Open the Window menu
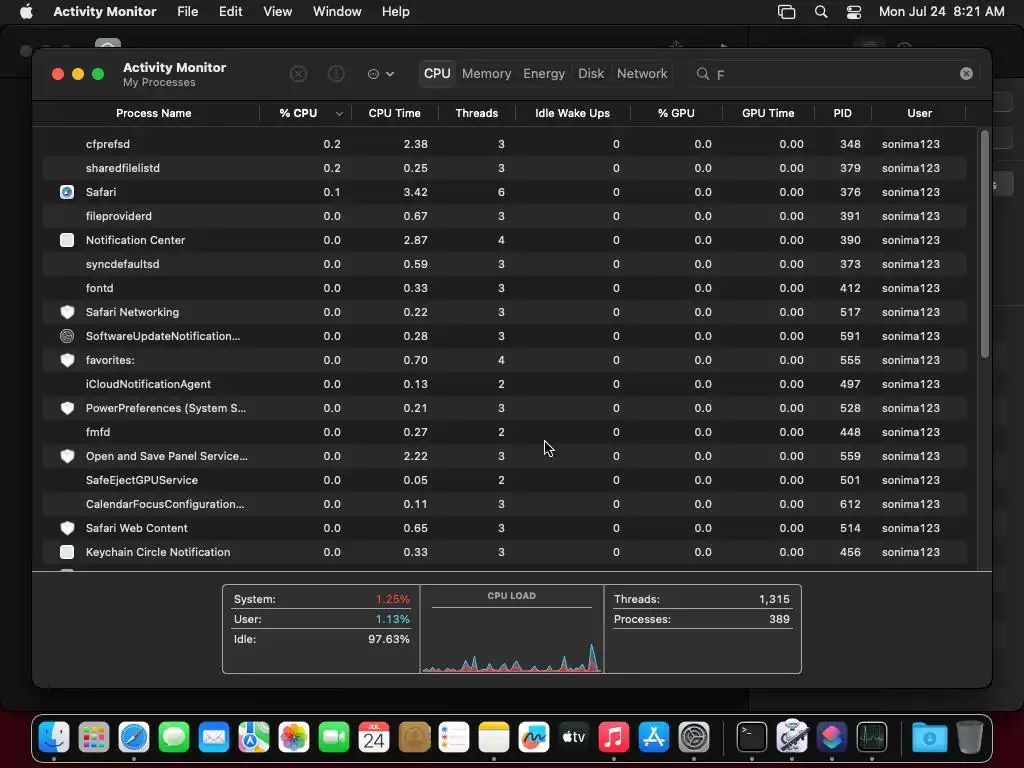Viewport: 1024px width, 768px height. pos(337,11)
